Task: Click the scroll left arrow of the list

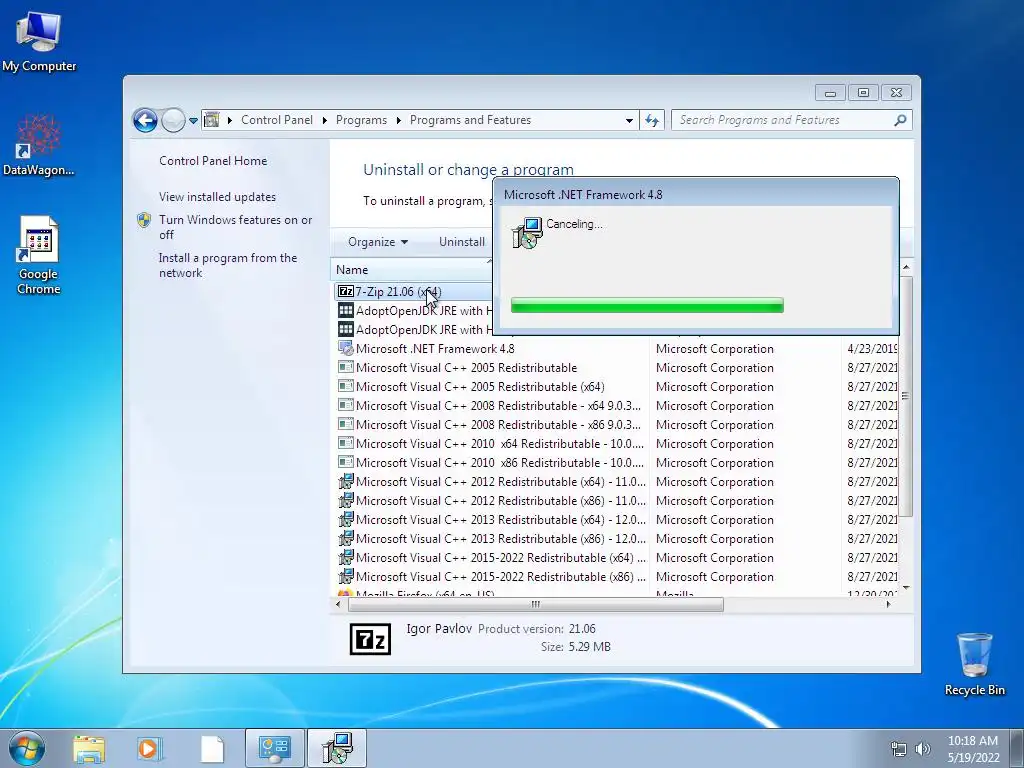Action: point(338,605)
